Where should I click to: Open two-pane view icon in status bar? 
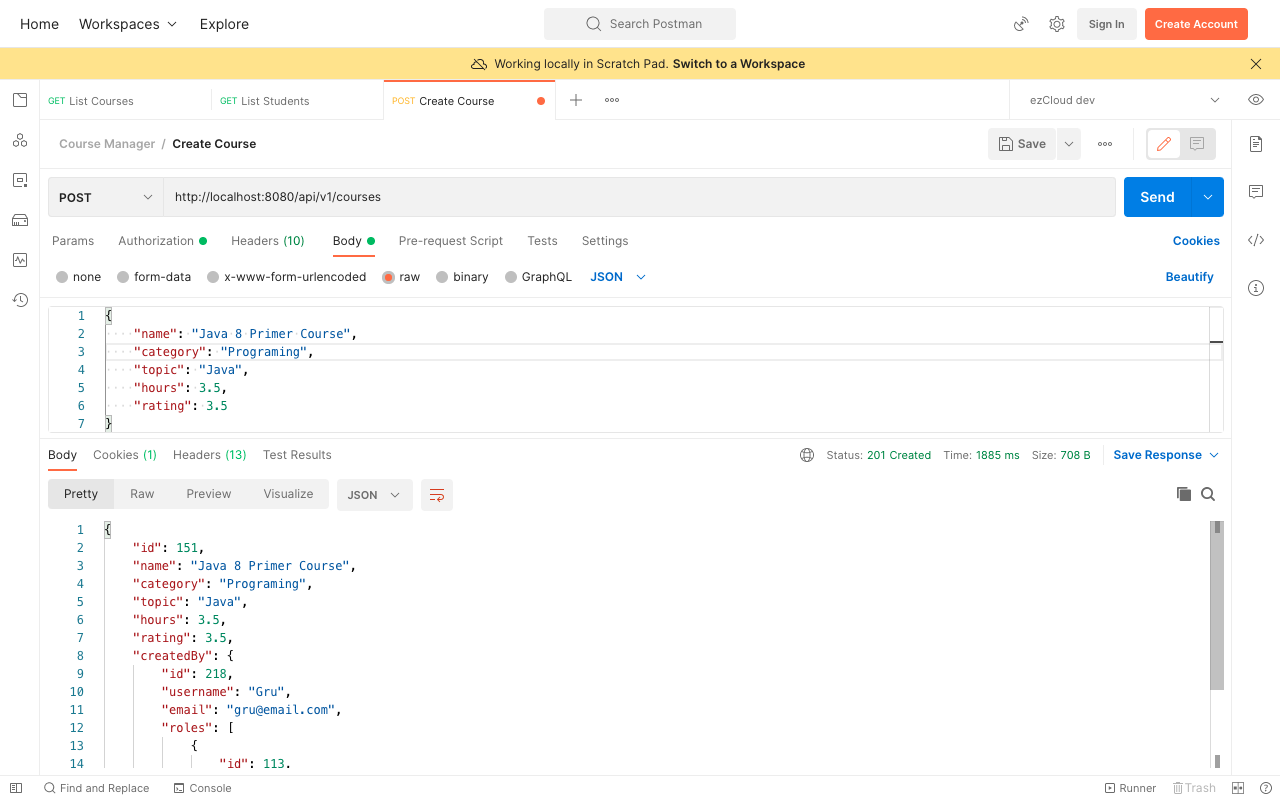(x=1238, y=788)
